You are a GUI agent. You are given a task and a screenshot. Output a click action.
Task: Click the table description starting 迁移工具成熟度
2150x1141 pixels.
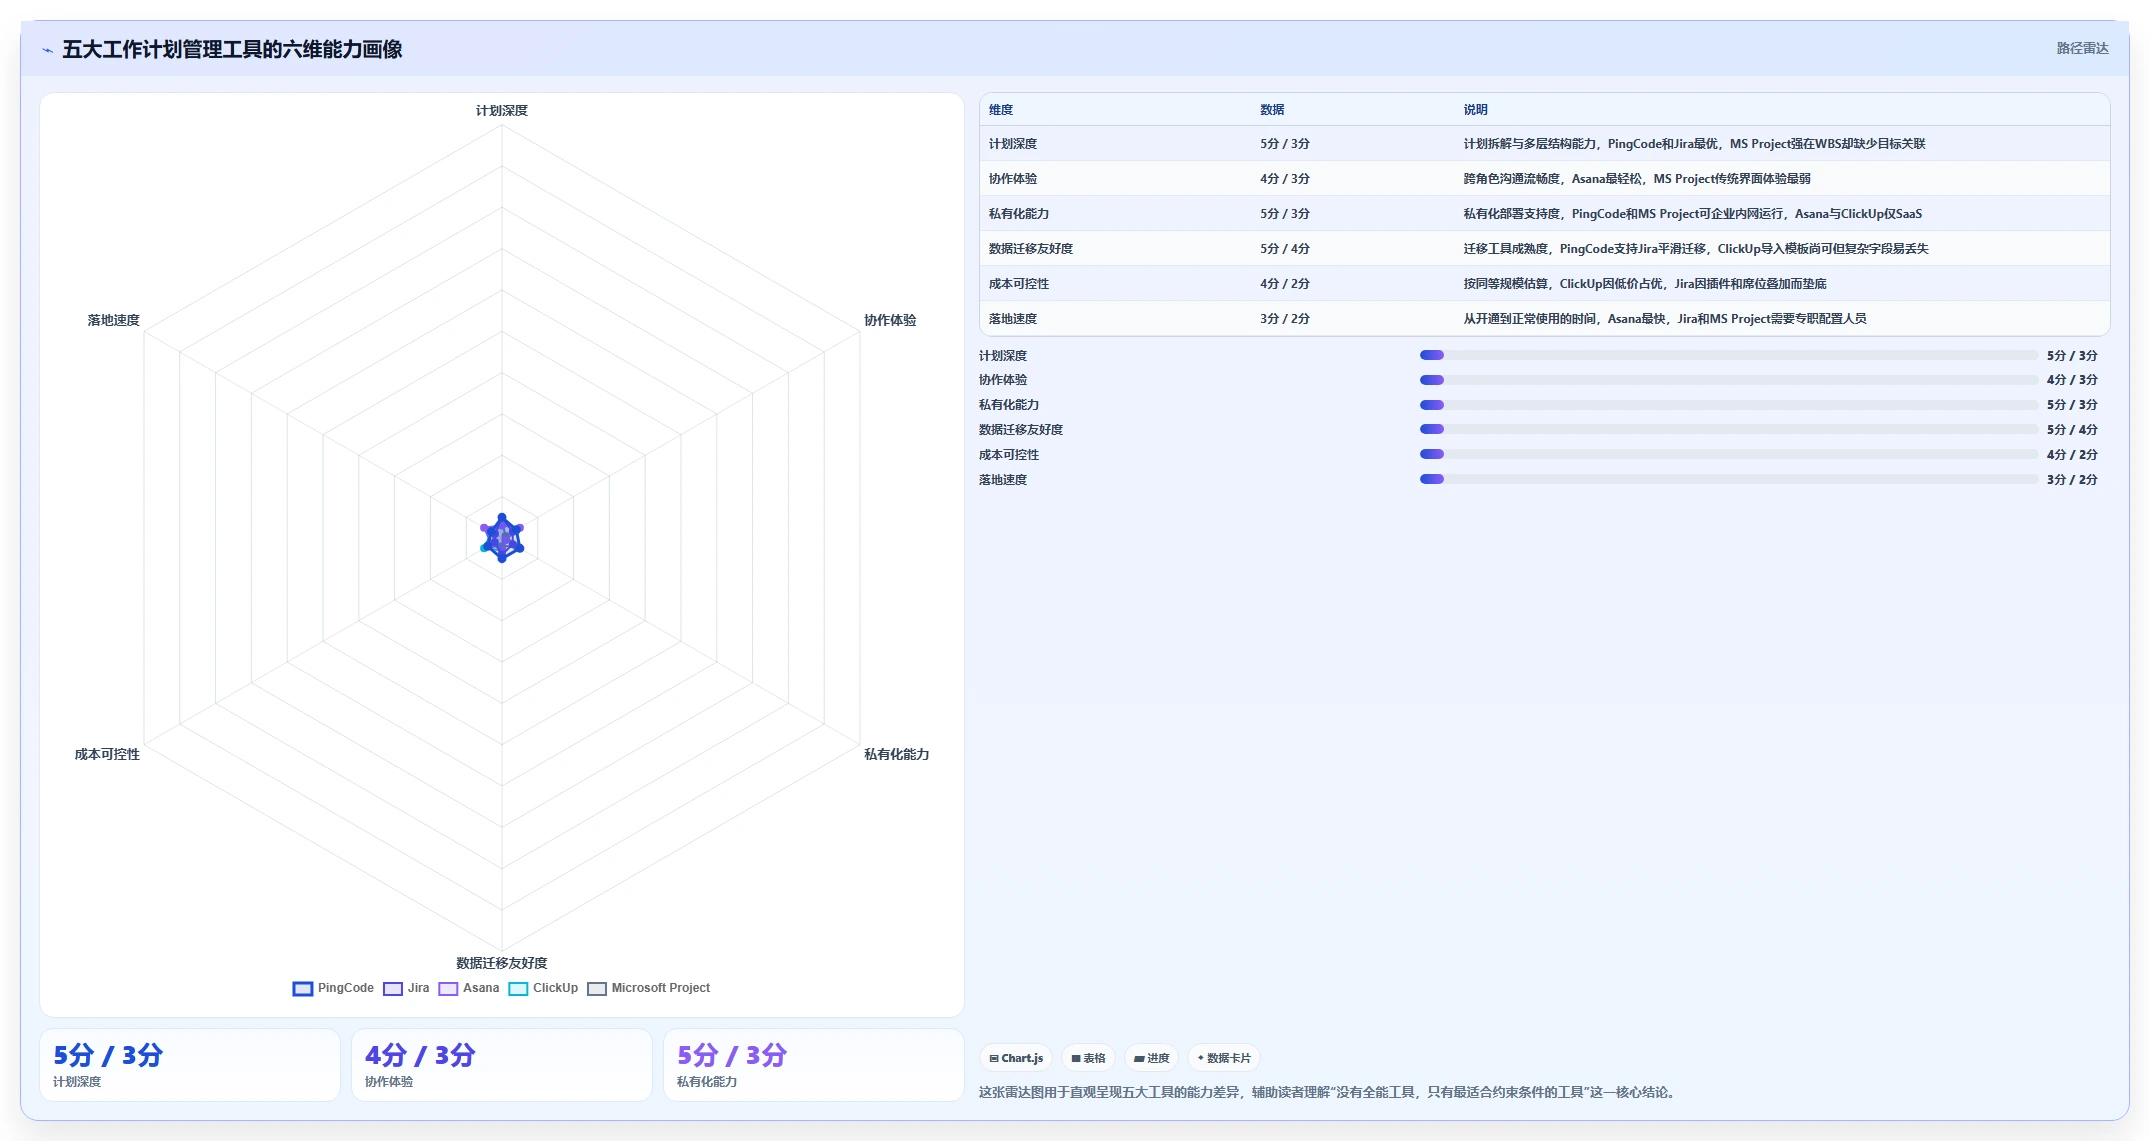click(x=1696, y=249)
